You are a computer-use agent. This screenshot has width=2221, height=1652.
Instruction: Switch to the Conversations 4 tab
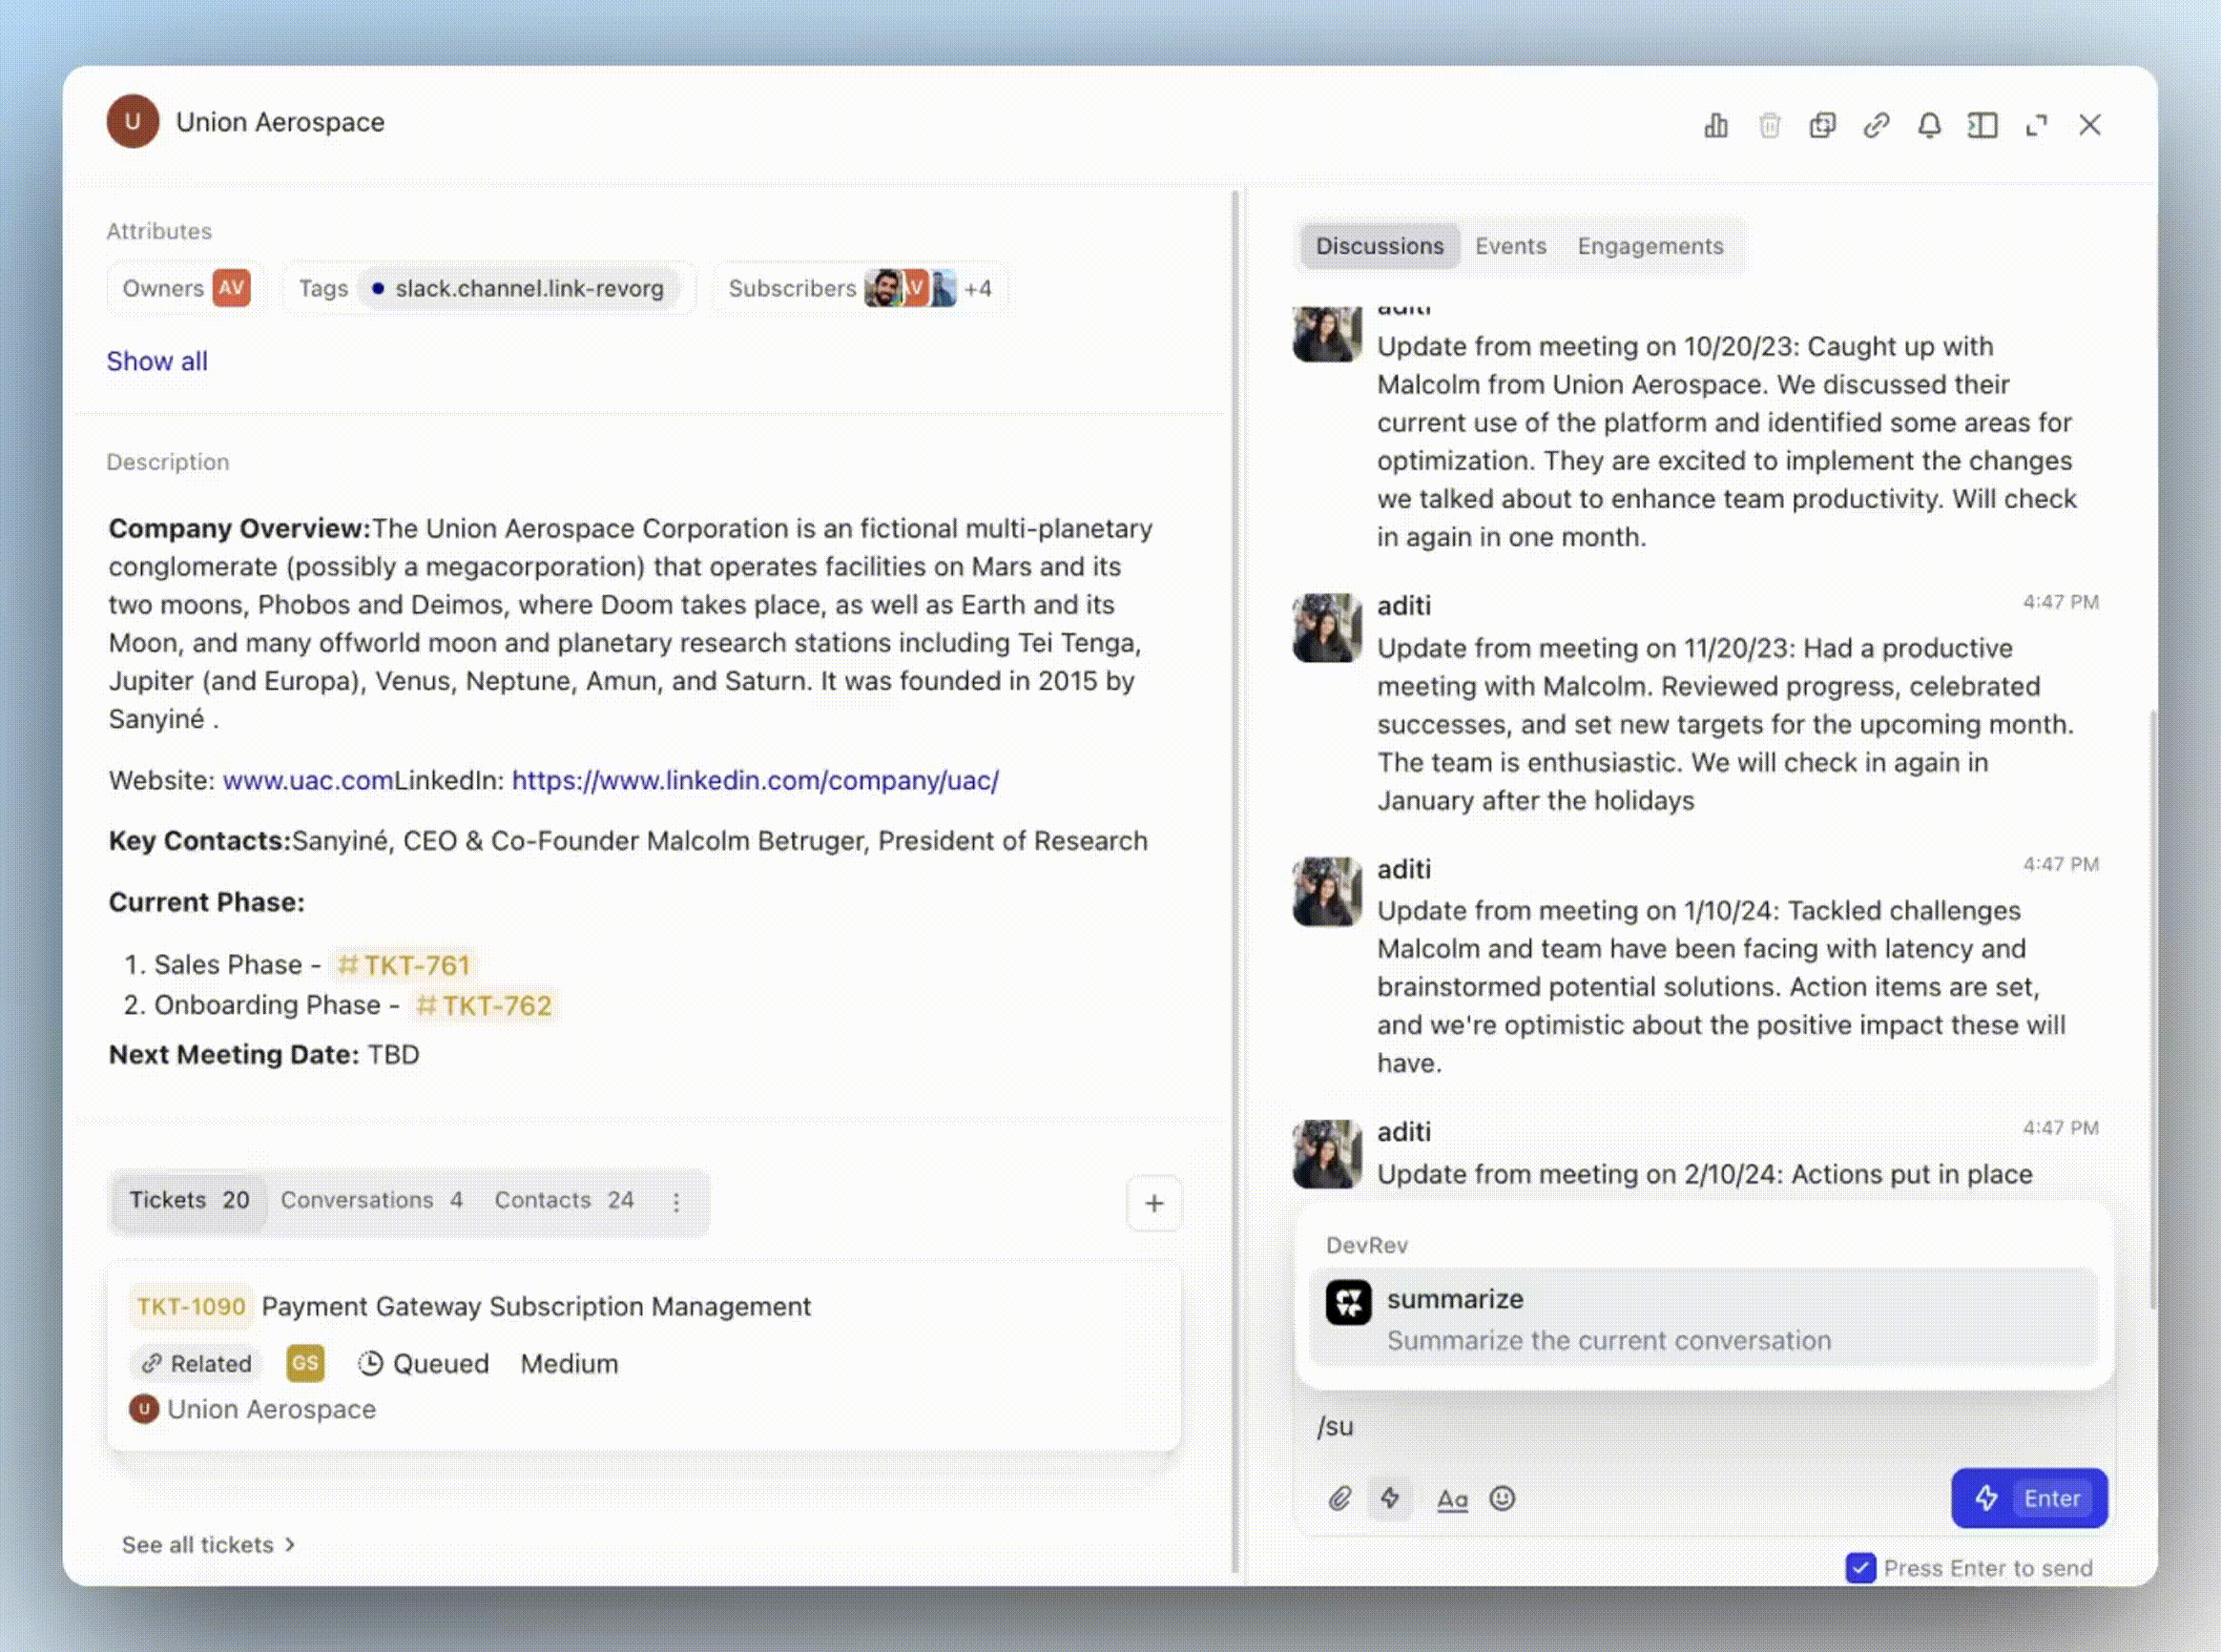pos(371,1200)
